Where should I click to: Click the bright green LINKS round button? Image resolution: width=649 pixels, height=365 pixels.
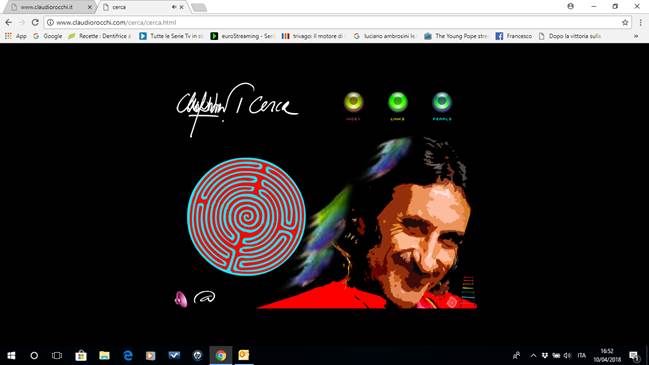coord(397,102)
